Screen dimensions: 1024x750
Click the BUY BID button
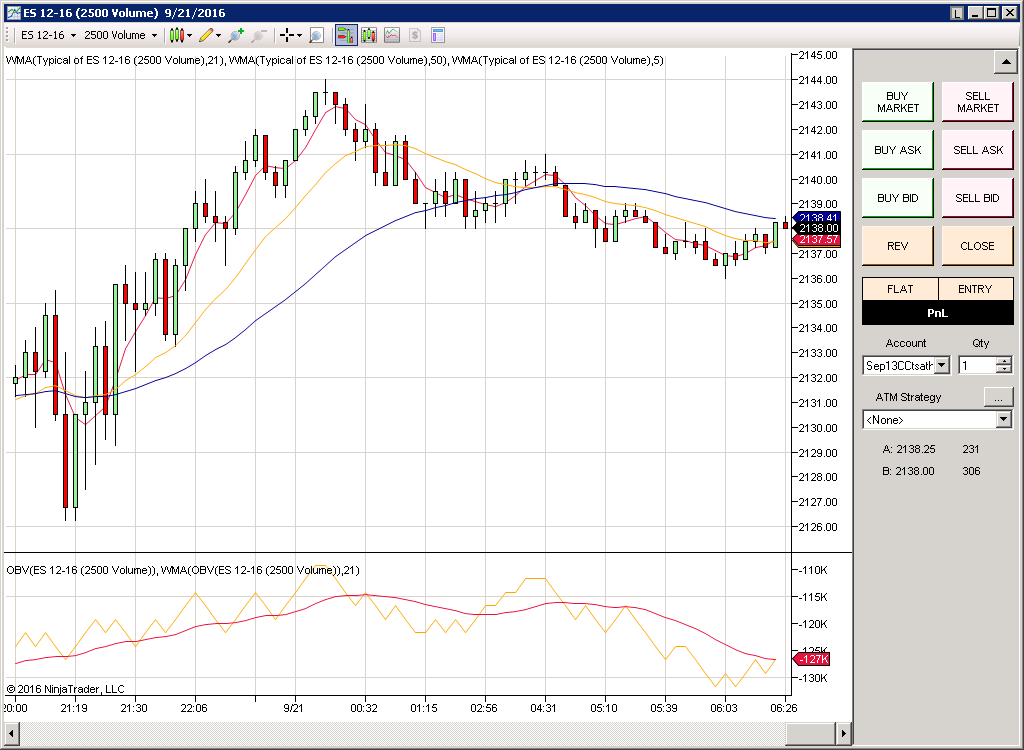[x=897, y=198]
